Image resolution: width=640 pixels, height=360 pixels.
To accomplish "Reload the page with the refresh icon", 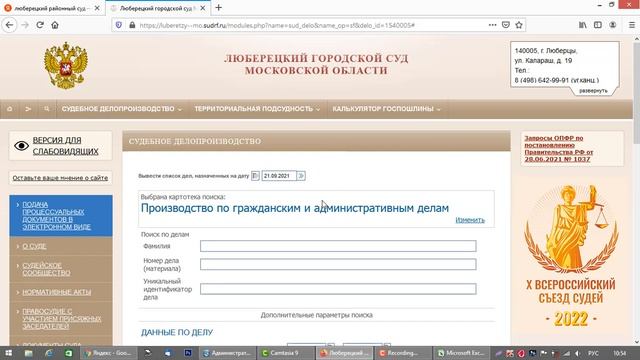I will (x=40, y=25).
